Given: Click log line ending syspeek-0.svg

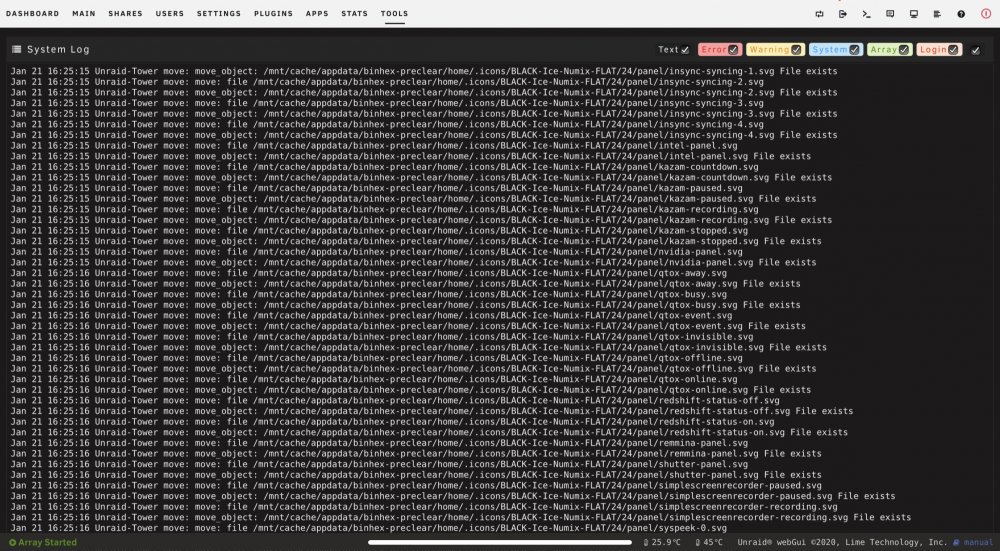Looking at the screenshot, I should pos(369,527).
